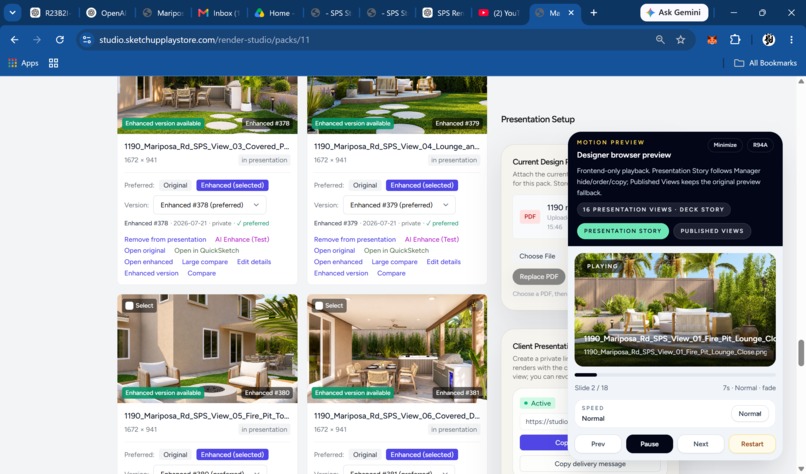Viewport: 806px width, 474px height.
Task: Pause the presentation playback
Action: (x=649, y=444)
